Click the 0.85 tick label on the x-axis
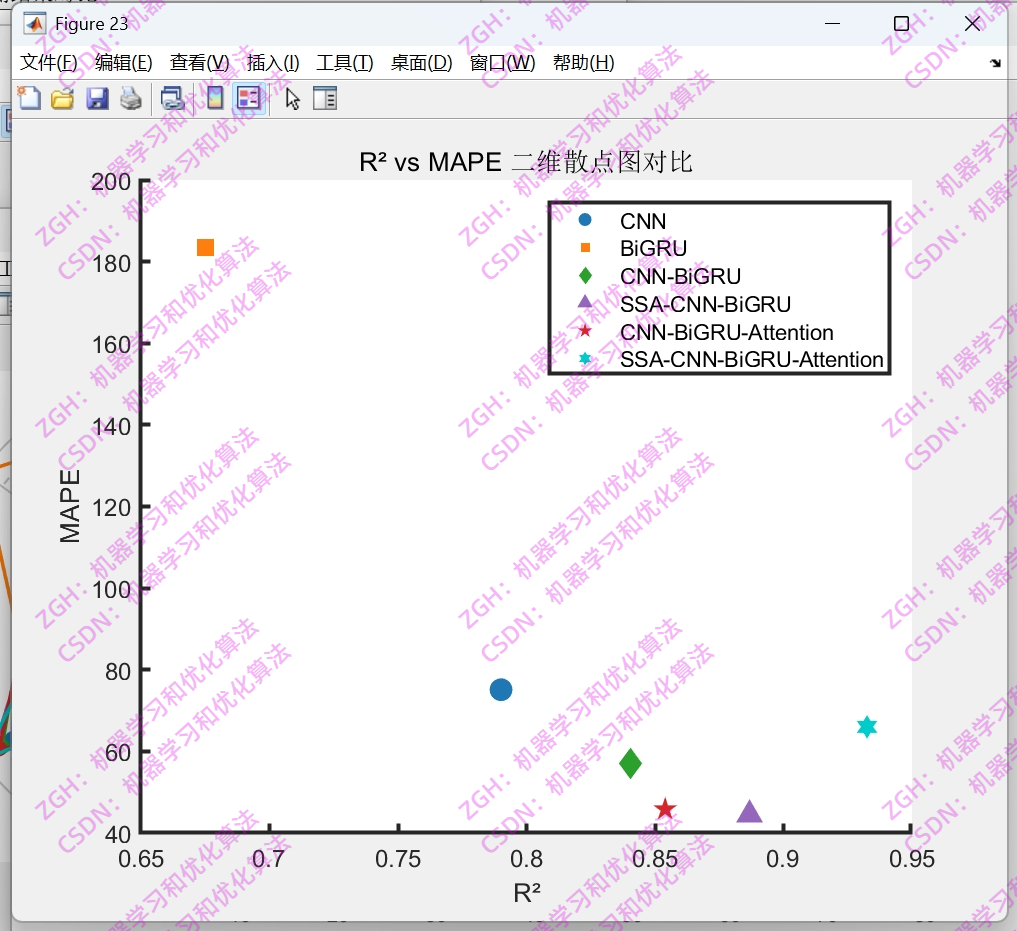The image size is (1017, 931). point(654,859)
